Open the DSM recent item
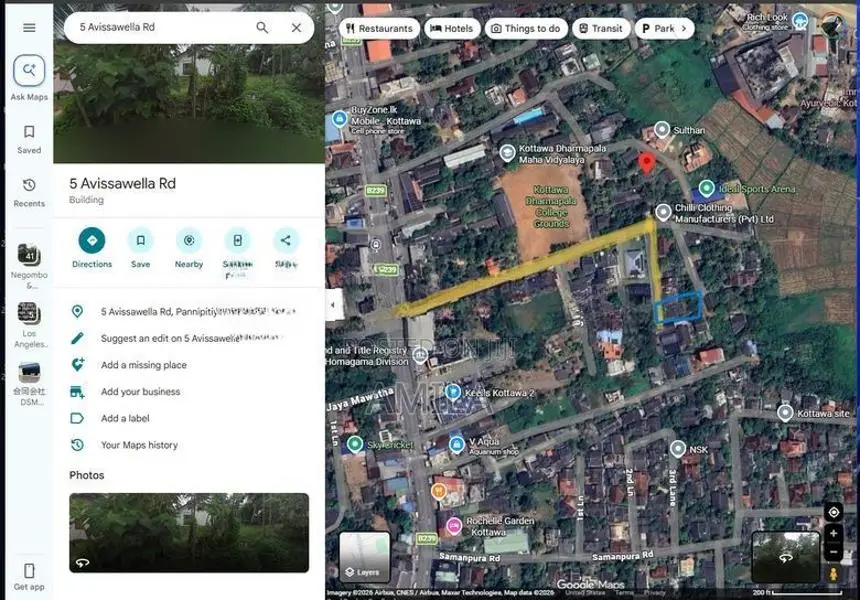860x600 pixels. coord(29,383)
